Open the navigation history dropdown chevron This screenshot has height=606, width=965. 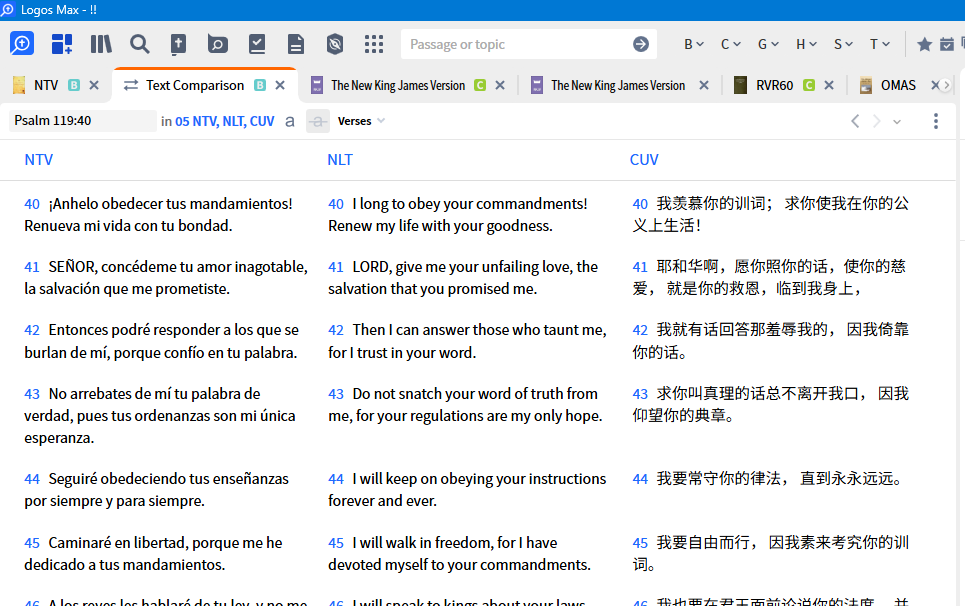click(897, 122)
